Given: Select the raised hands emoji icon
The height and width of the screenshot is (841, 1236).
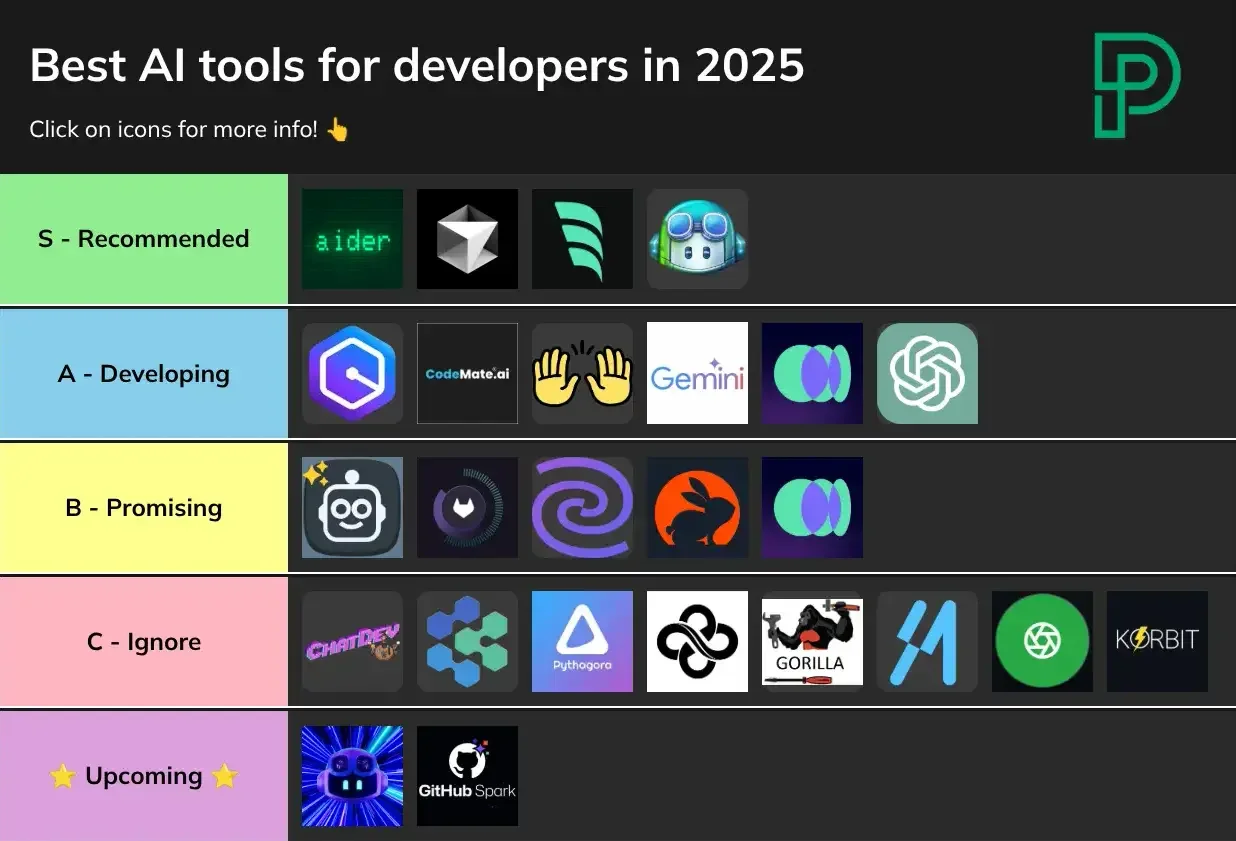Looking at the screenshot, I should [x=582, y=373].
